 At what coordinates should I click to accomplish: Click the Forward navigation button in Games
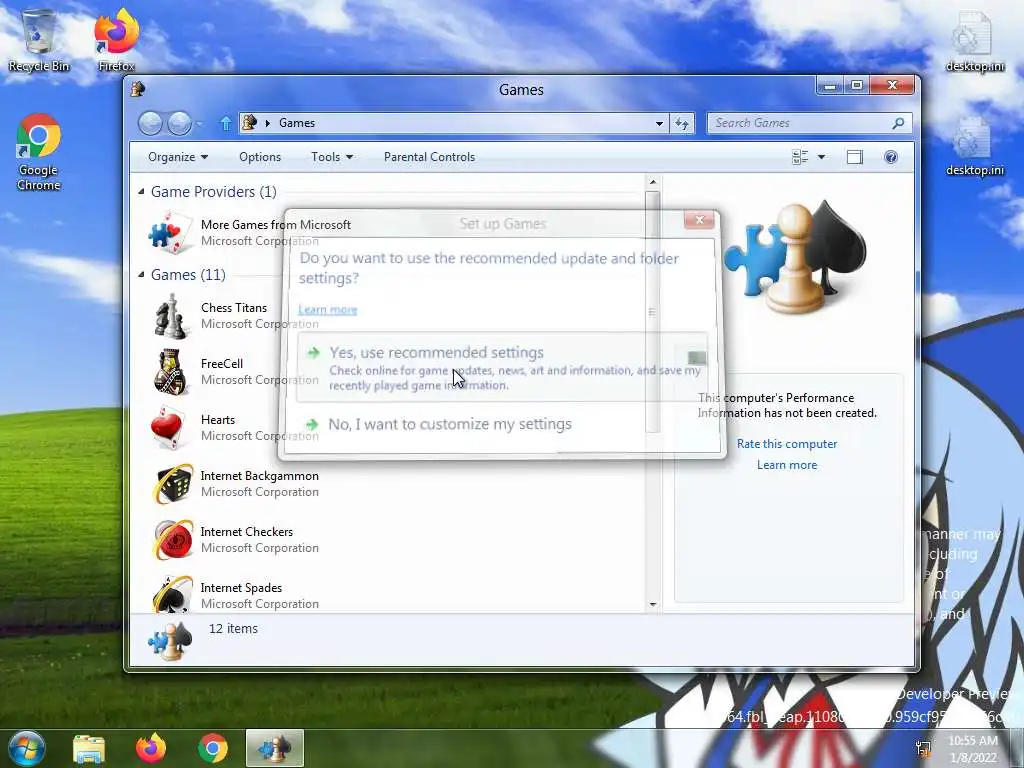coord(179,123)
